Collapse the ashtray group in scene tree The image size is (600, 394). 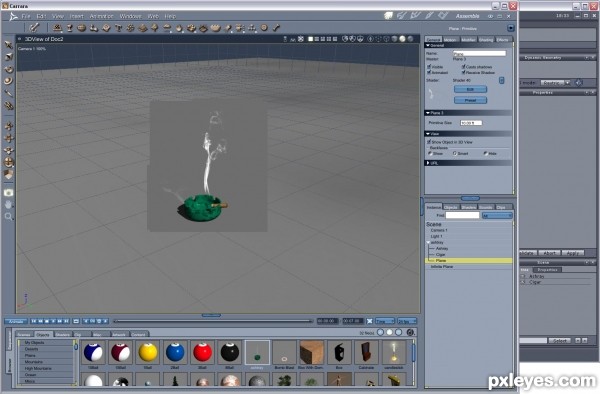pyautogui.click(x=428, y=243)
